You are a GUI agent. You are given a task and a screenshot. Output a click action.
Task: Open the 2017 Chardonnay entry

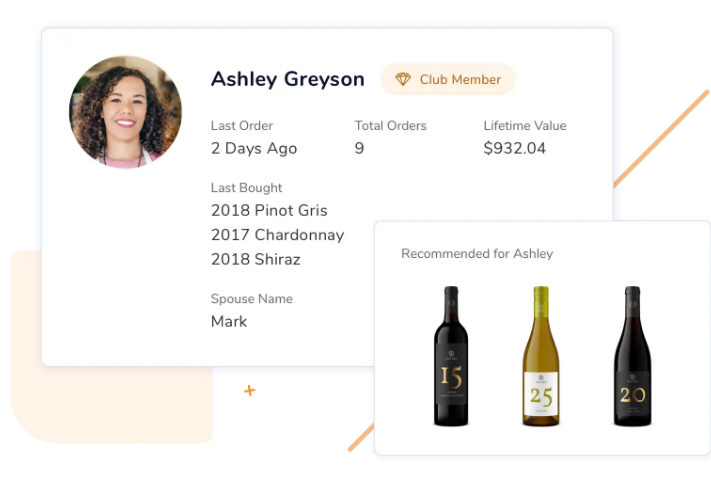(x=277, y=235)
